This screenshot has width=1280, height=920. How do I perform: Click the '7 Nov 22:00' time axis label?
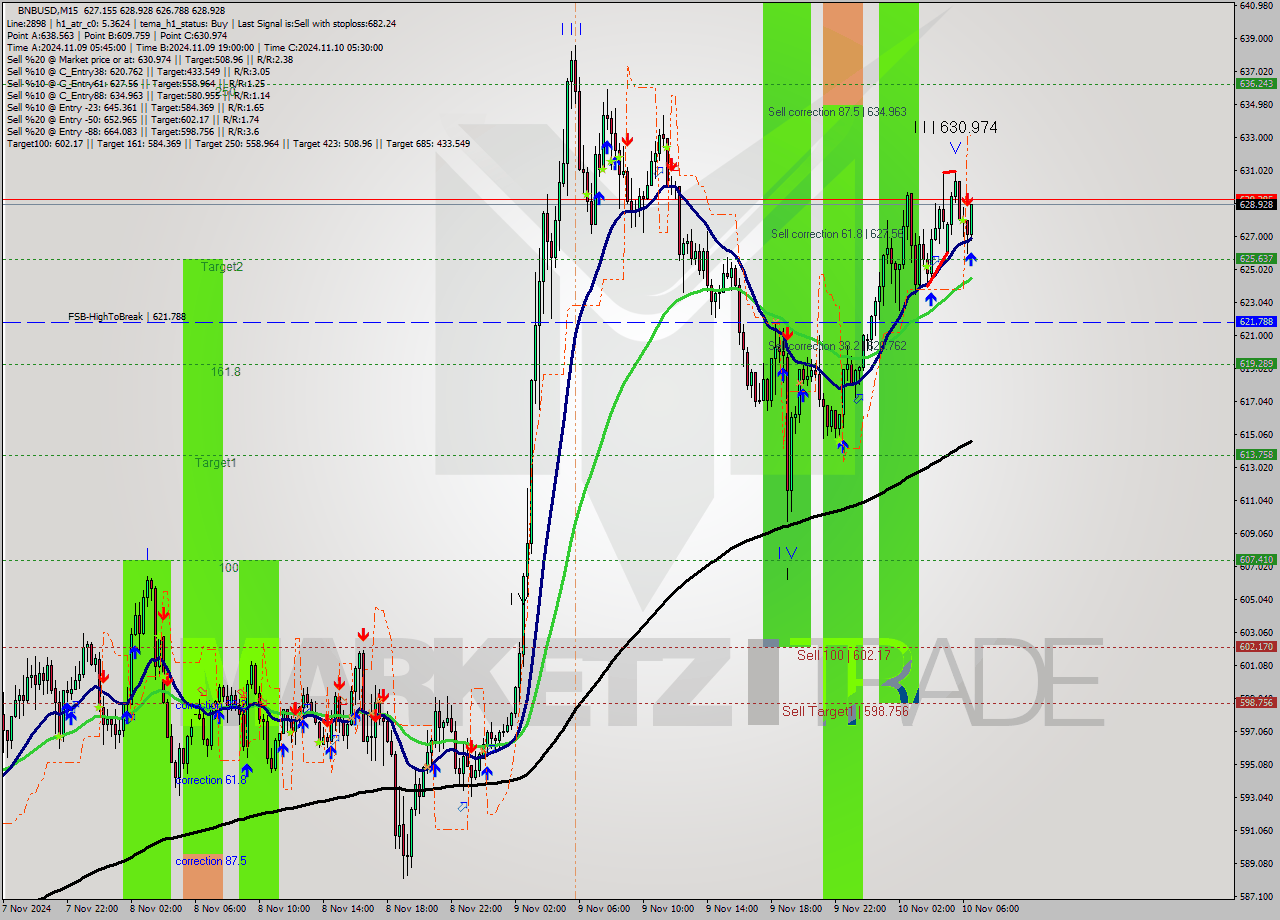tap(93, 910)
